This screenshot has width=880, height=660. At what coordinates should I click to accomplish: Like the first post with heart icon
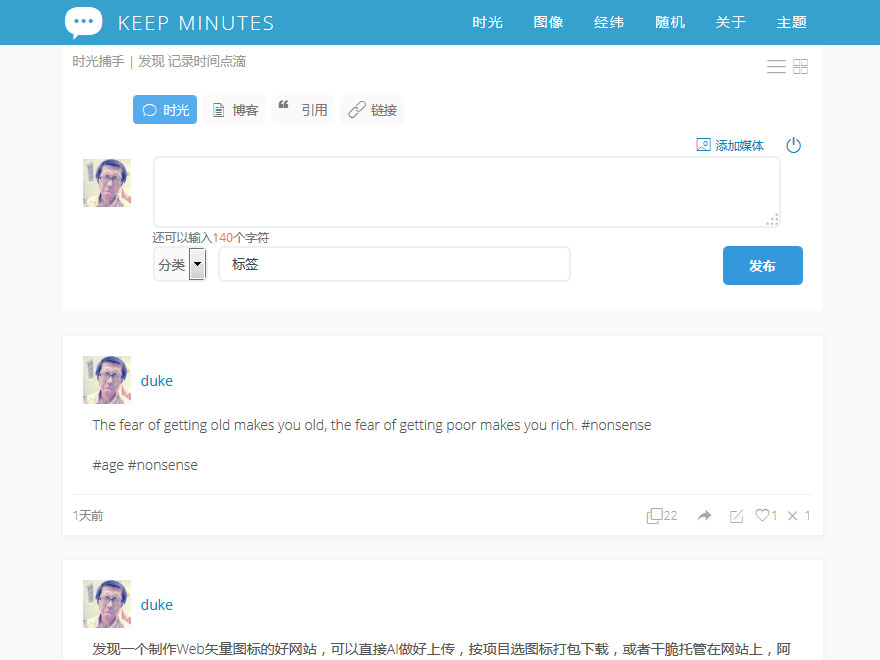(763, 516)
